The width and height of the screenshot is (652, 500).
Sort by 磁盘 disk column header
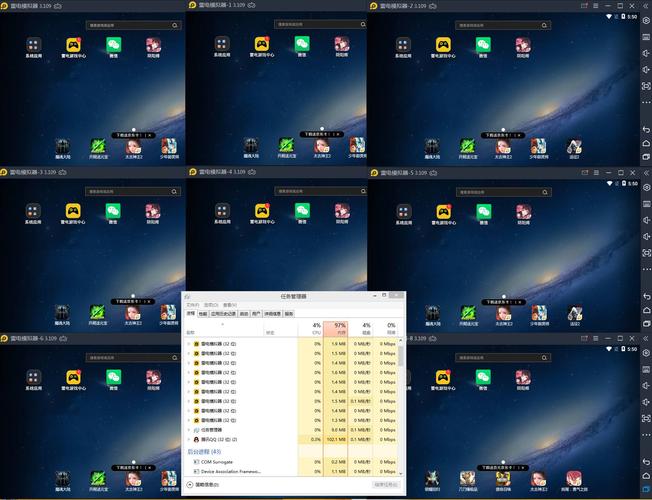point(360,329)
